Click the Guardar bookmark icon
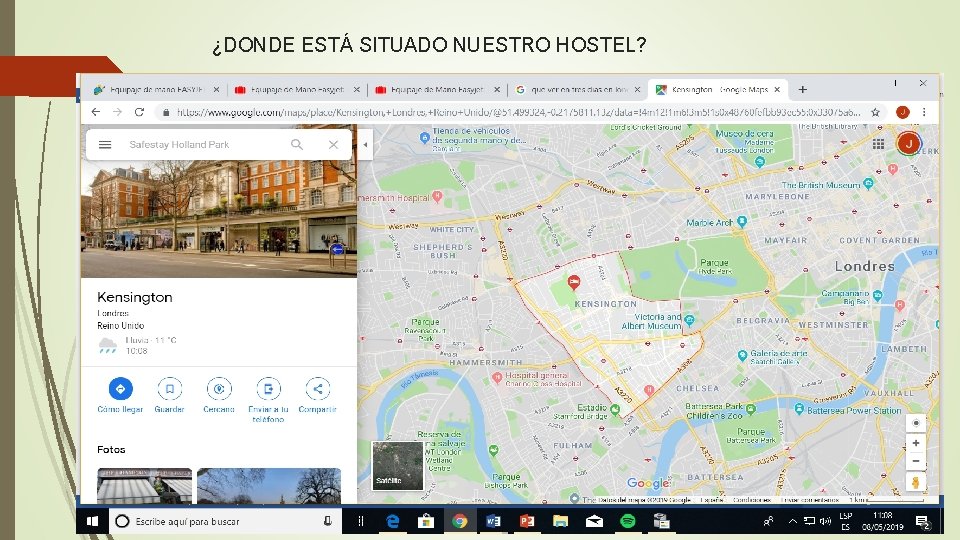Viewport: 960px width, 540px height. (x=170, y=388)
